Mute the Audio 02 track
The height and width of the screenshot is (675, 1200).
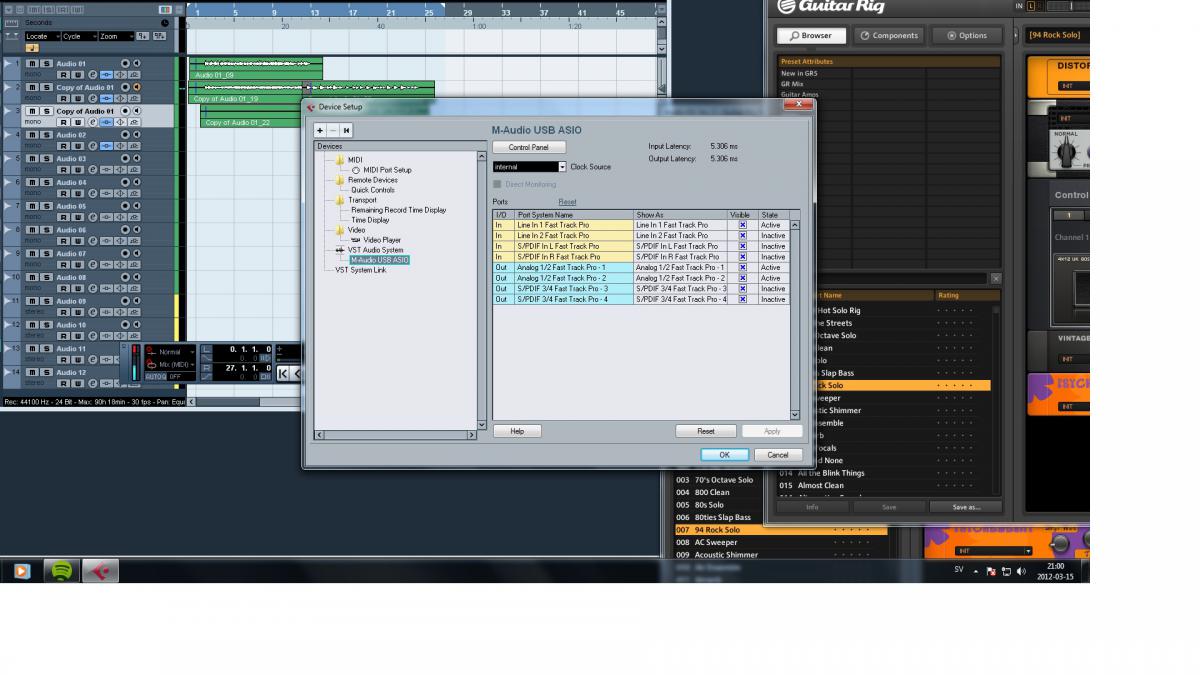pos(32,135)
